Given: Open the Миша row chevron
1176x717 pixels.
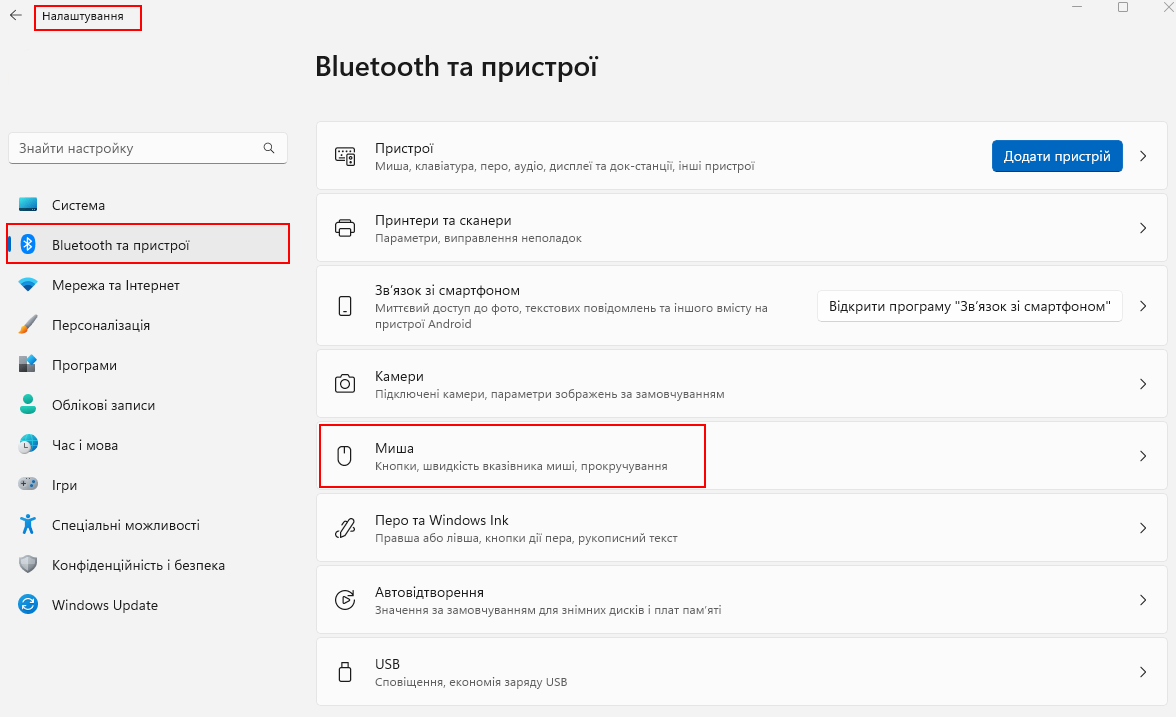Looking at the screenshot, I should (x=1143, y=456).
